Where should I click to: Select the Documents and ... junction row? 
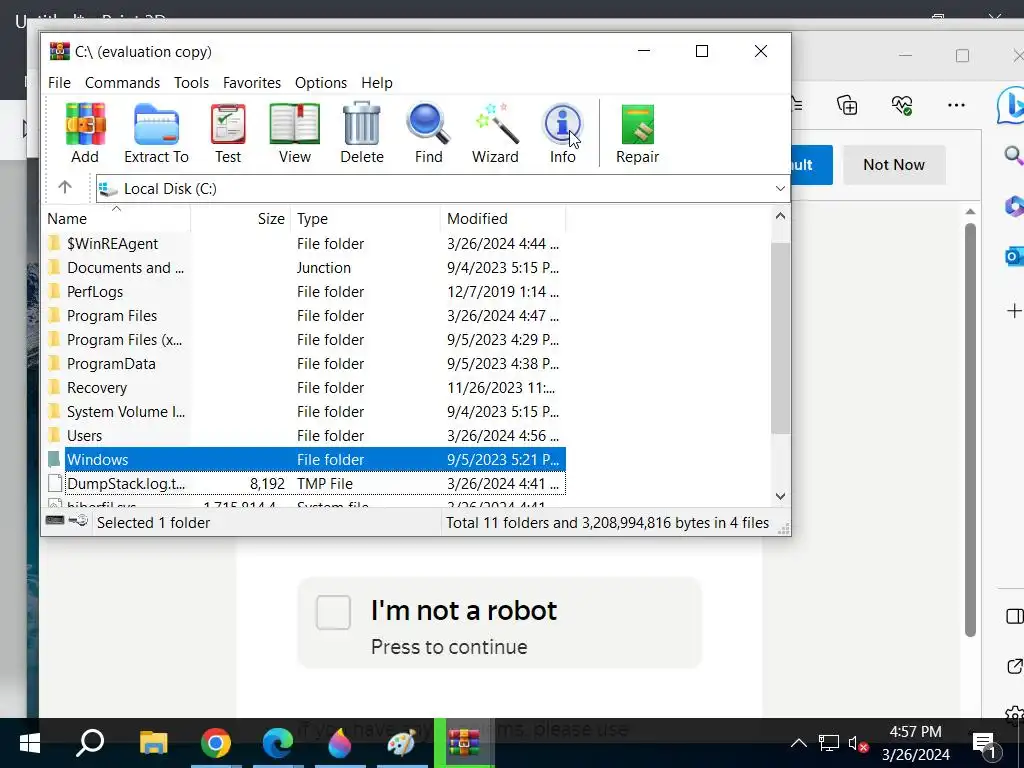click(x=306, y=268)
